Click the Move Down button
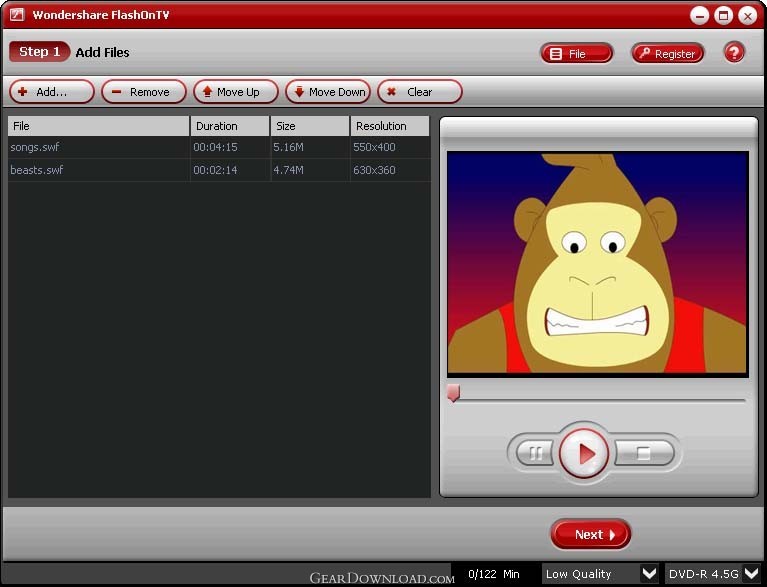This screenshot has width=767, height=587. pos(328,92)
